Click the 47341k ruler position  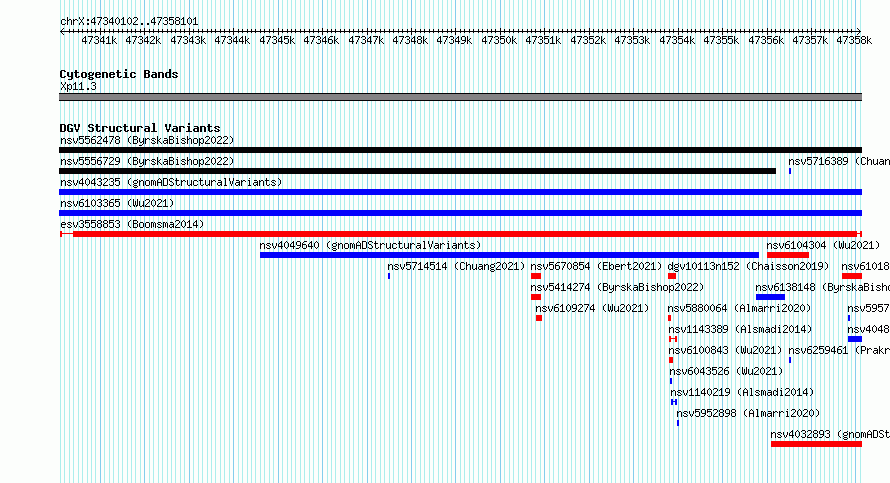point(99,40)
